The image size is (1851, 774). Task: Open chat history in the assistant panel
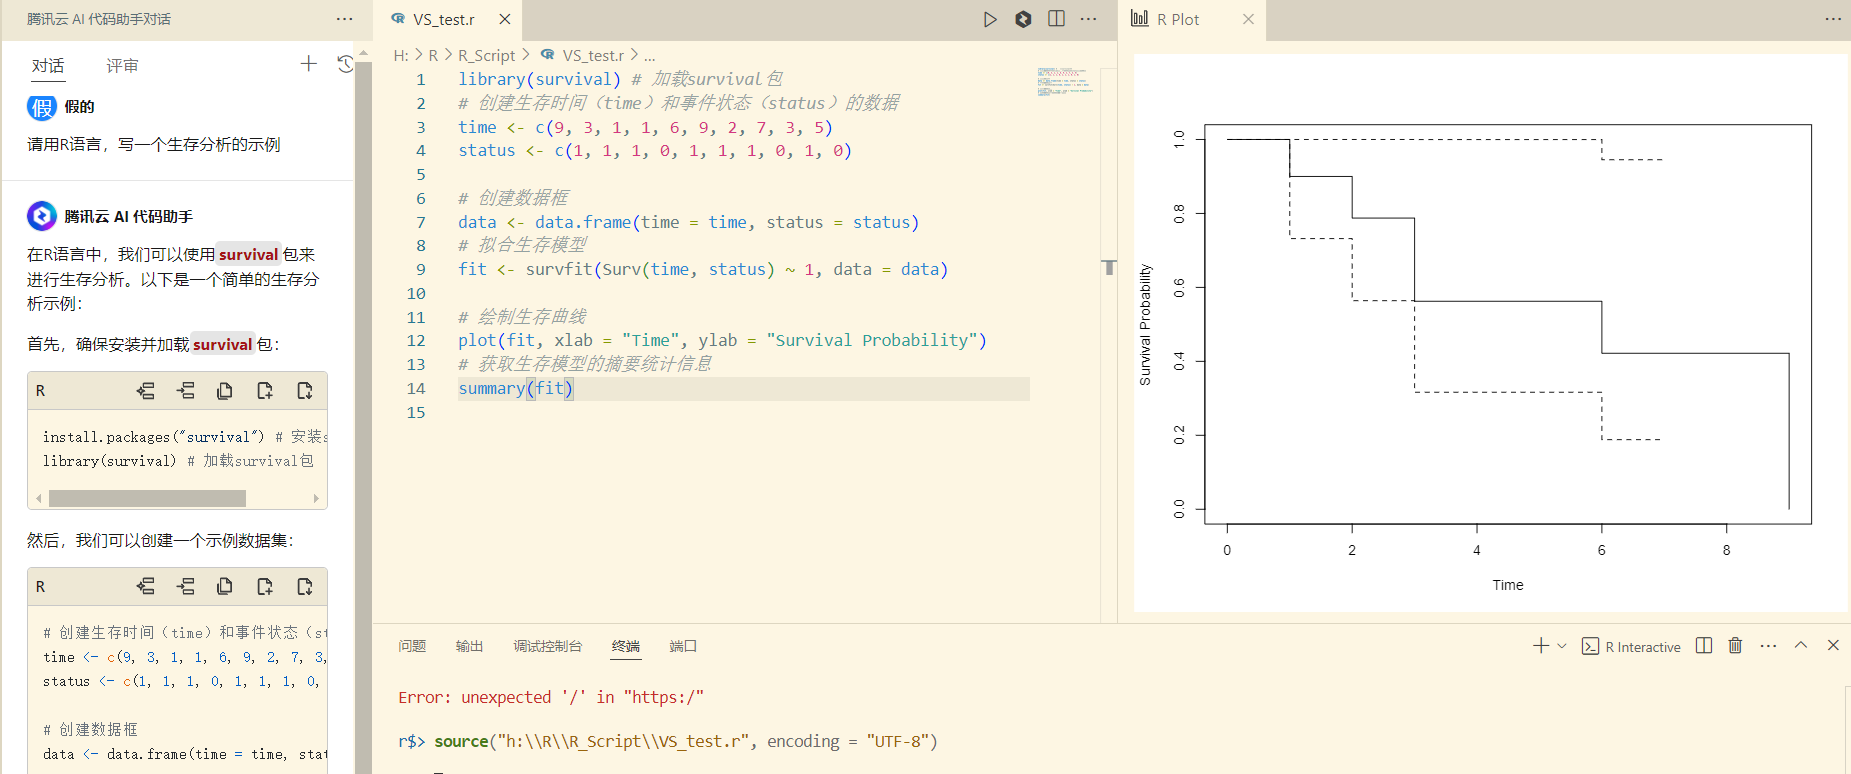coord(345,64)
